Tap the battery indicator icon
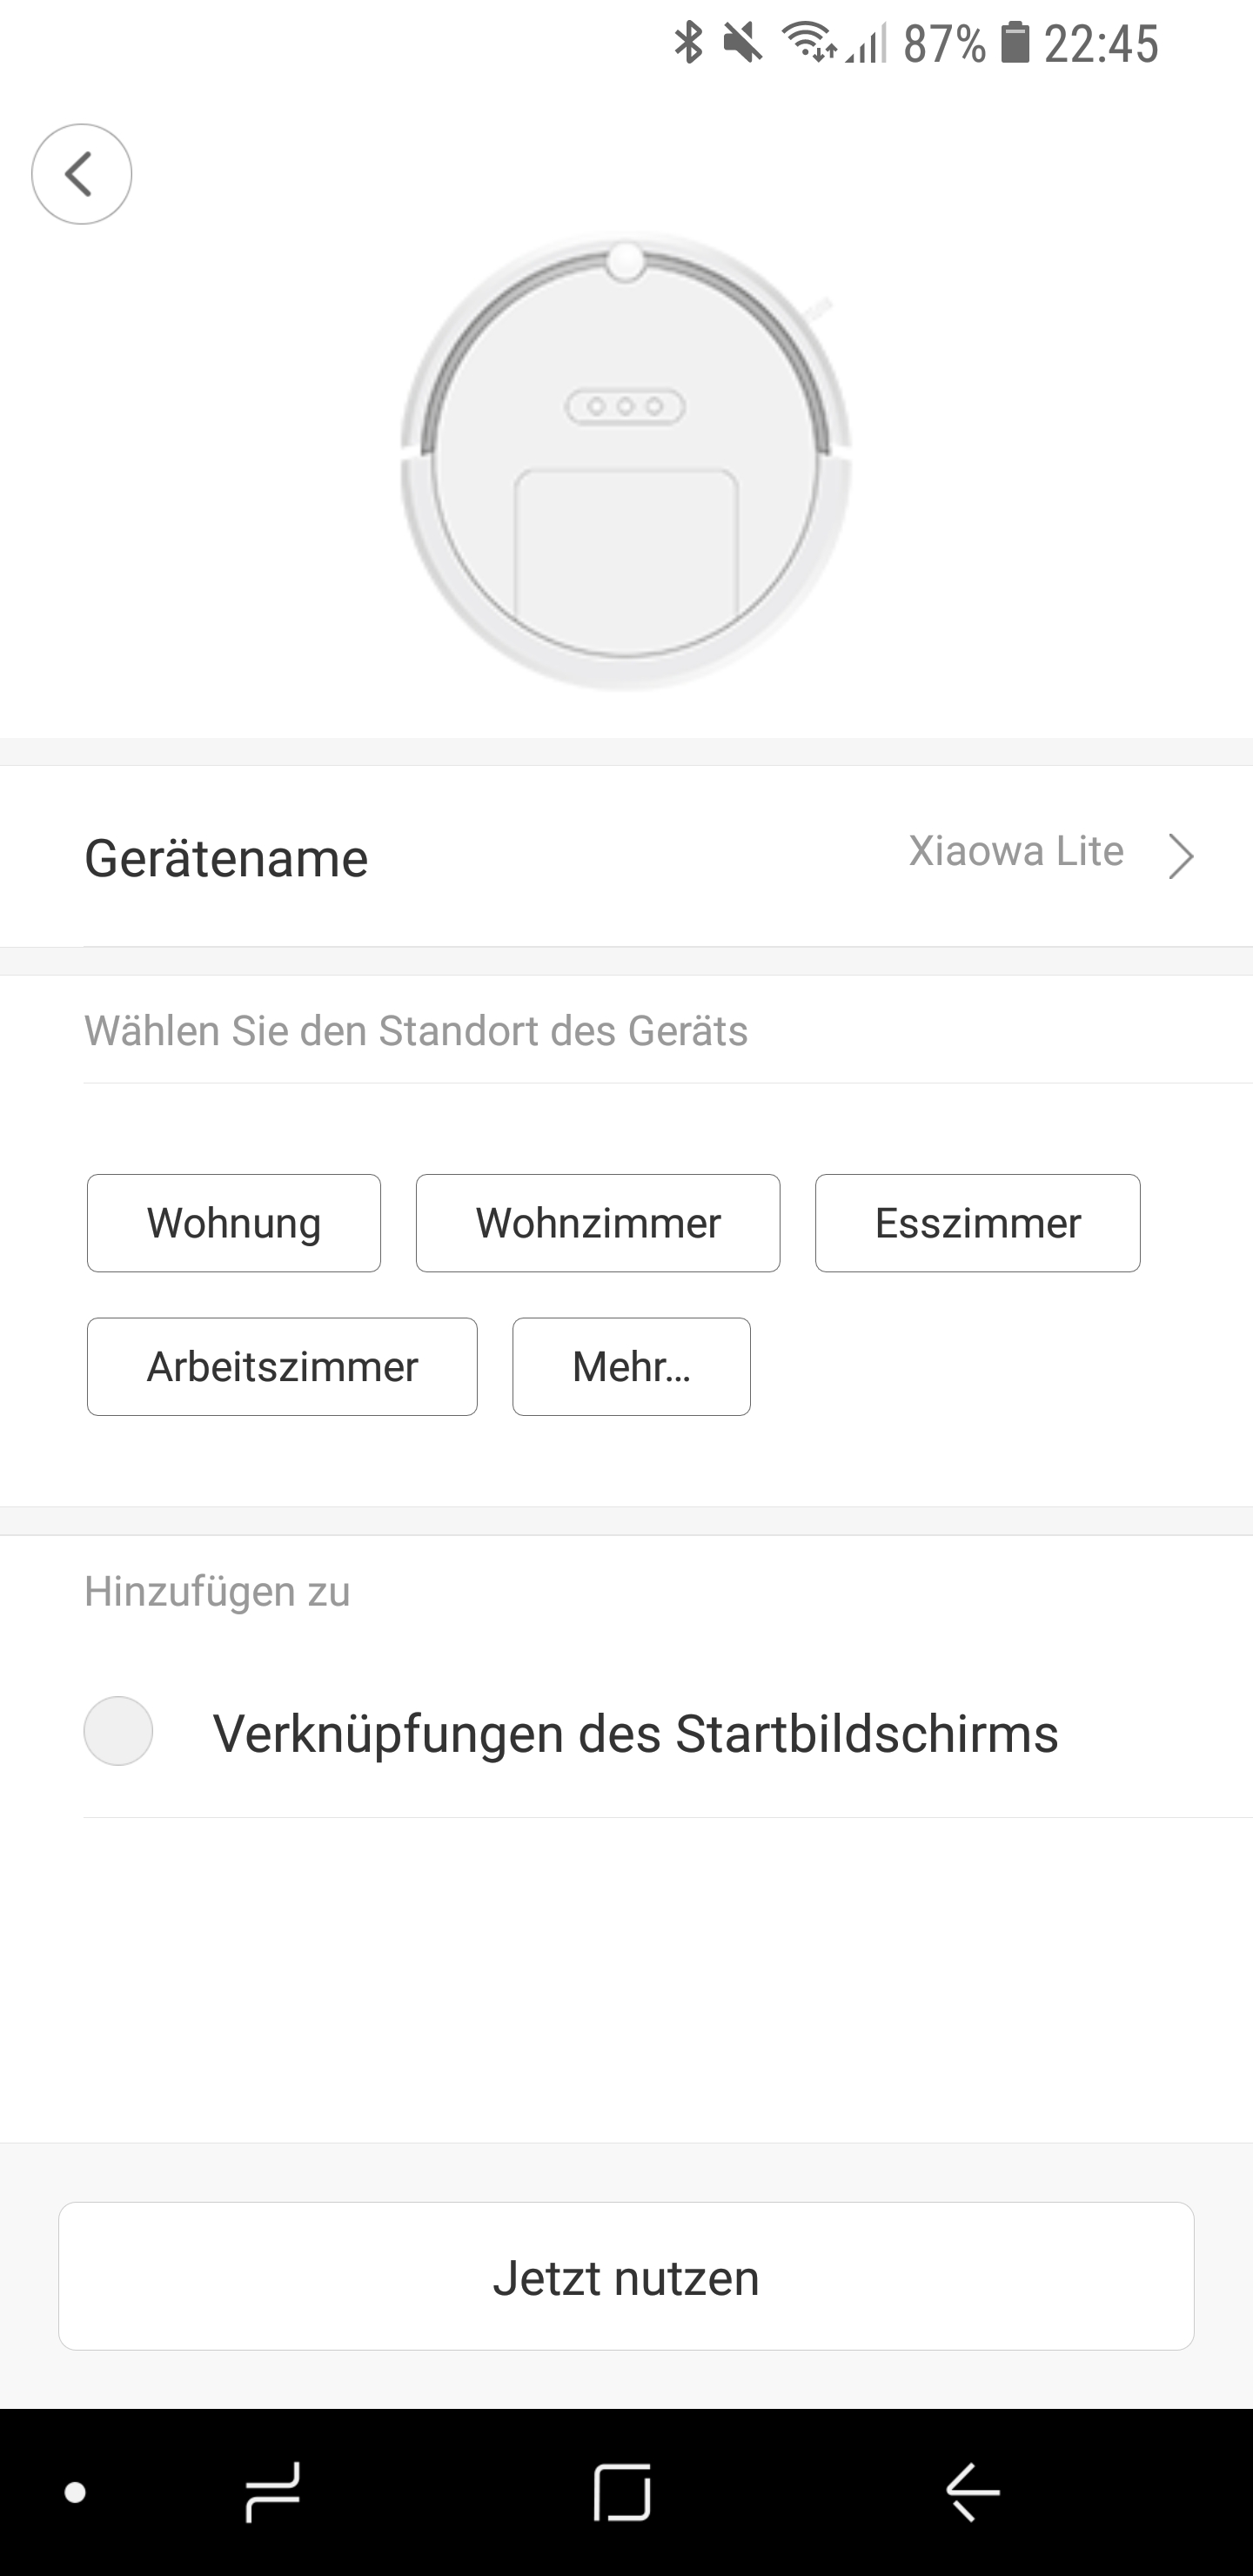This screenshot has width=1253, height=2576. (1015, 43)
